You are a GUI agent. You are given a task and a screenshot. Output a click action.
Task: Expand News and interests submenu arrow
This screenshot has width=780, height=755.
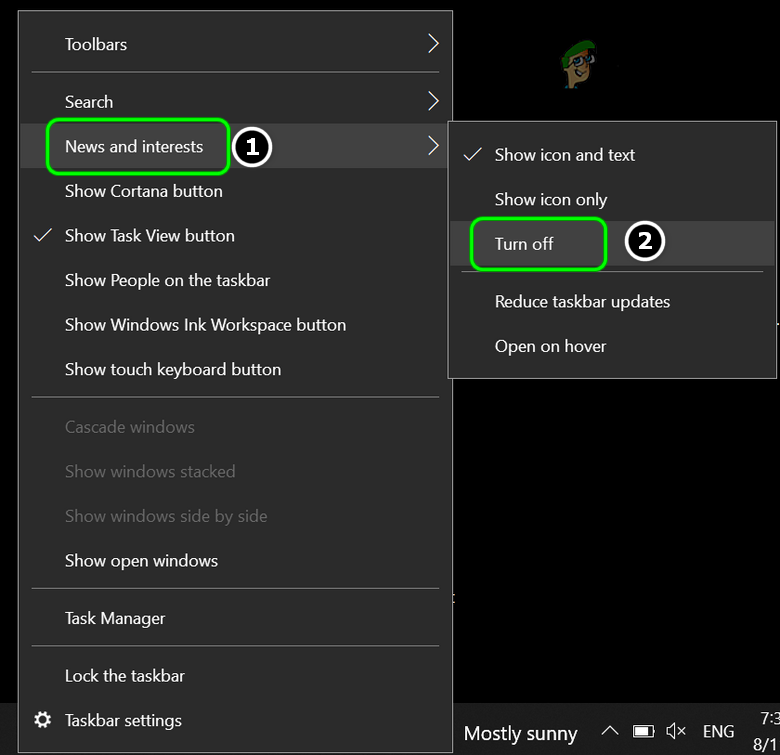click(x=433, y=146)
